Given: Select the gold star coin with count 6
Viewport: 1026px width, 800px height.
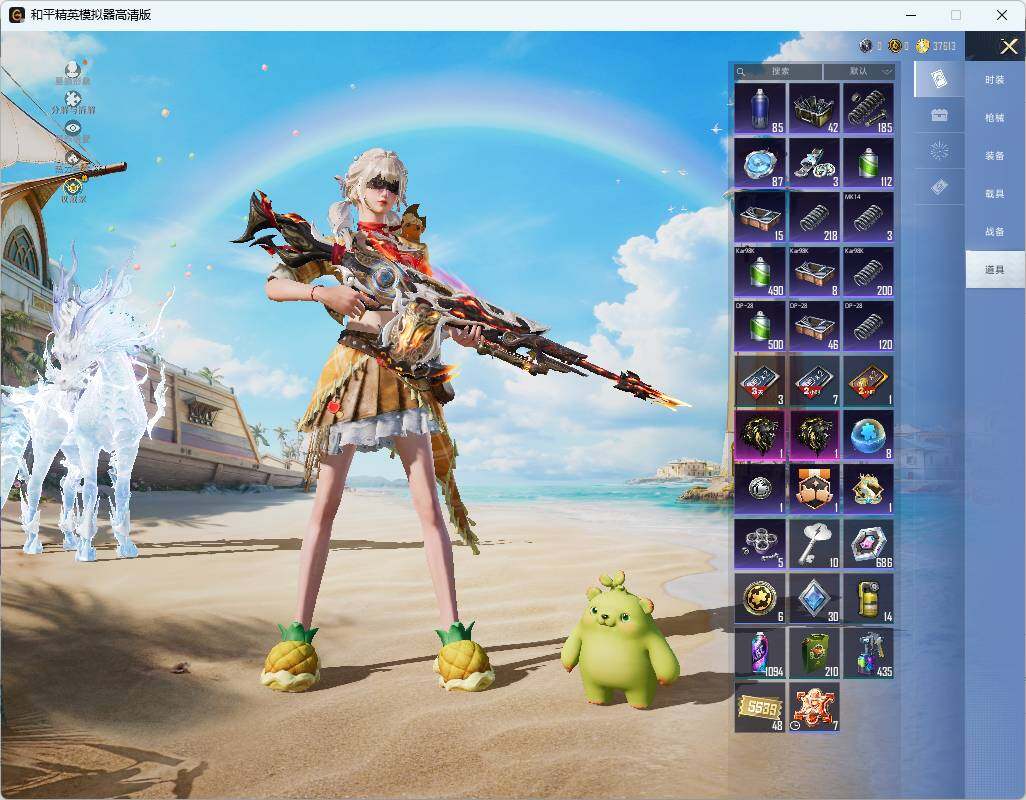Looking at the screenshot, I should (x=760, y=599).
